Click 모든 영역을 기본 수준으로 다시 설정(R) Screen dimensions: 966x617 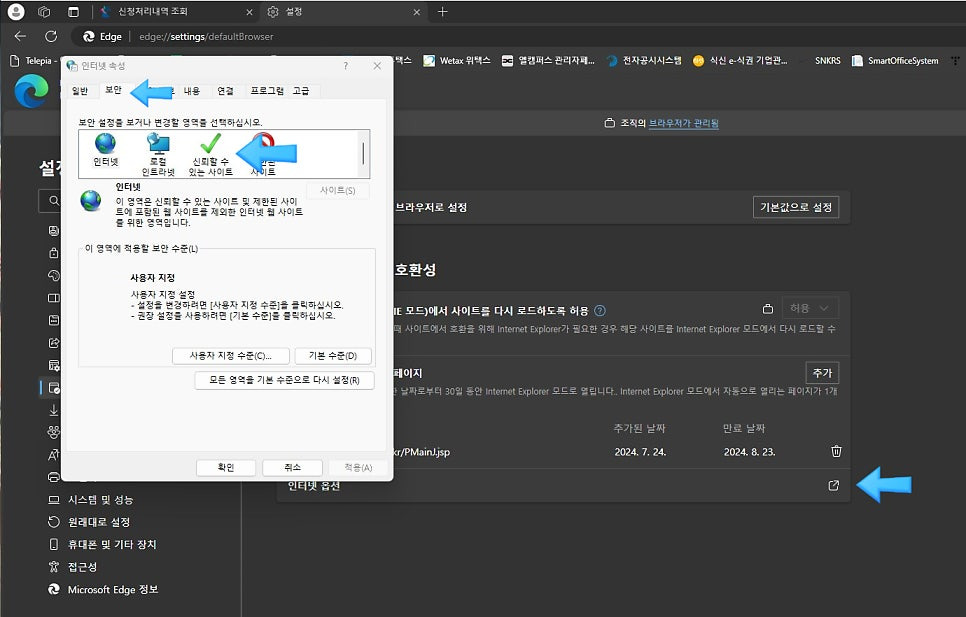click(x=284, y=380)
